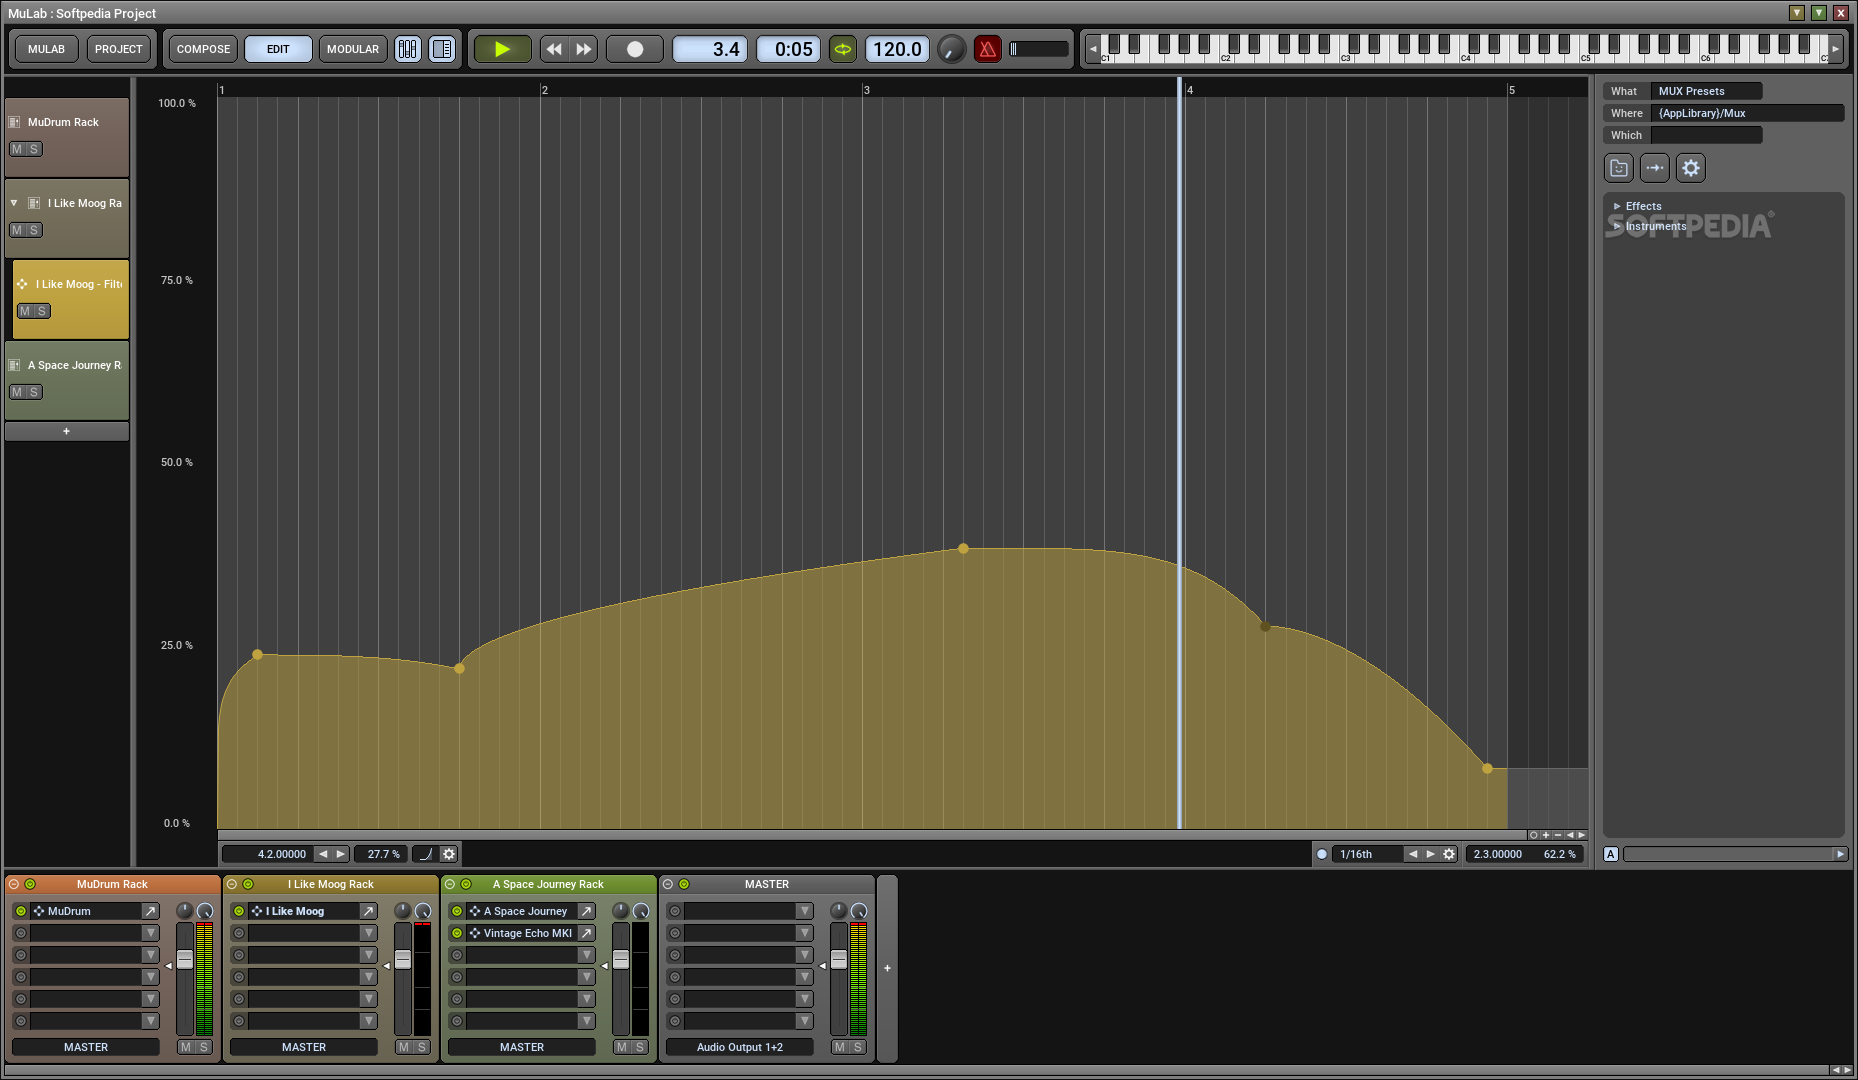Open third slot dropdown in A Space Journey Rack
Viewport: 1858px width, 1080px height.
586,955
